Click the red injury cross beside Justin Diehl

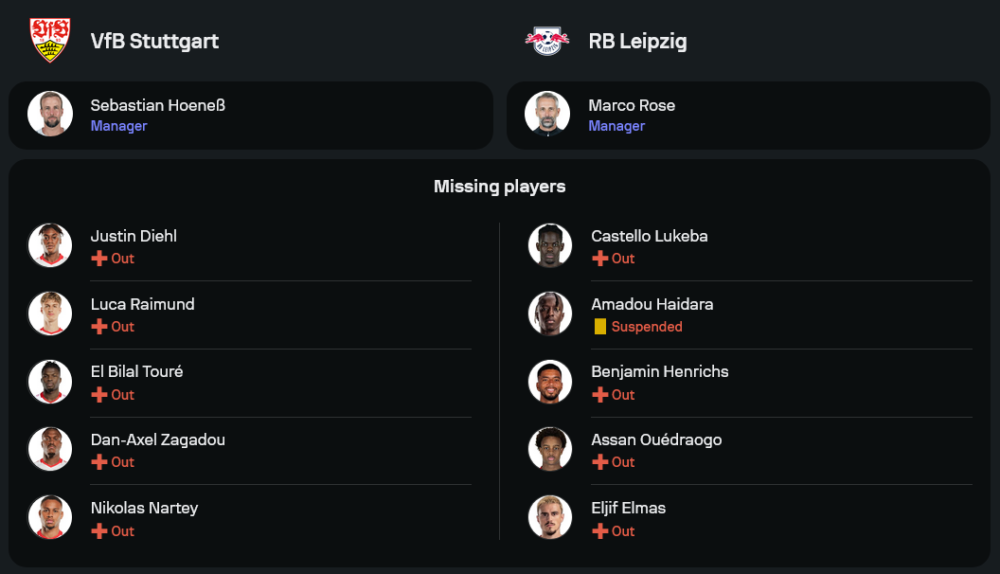[x=99, y=258]
